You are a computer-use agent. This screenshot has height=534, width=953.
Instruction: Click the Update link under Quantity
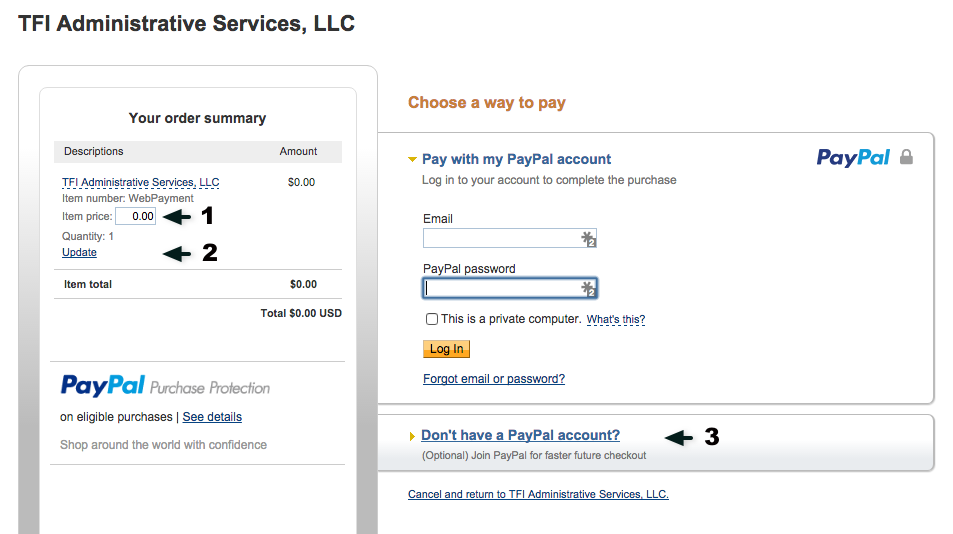(x=79, y=252)
